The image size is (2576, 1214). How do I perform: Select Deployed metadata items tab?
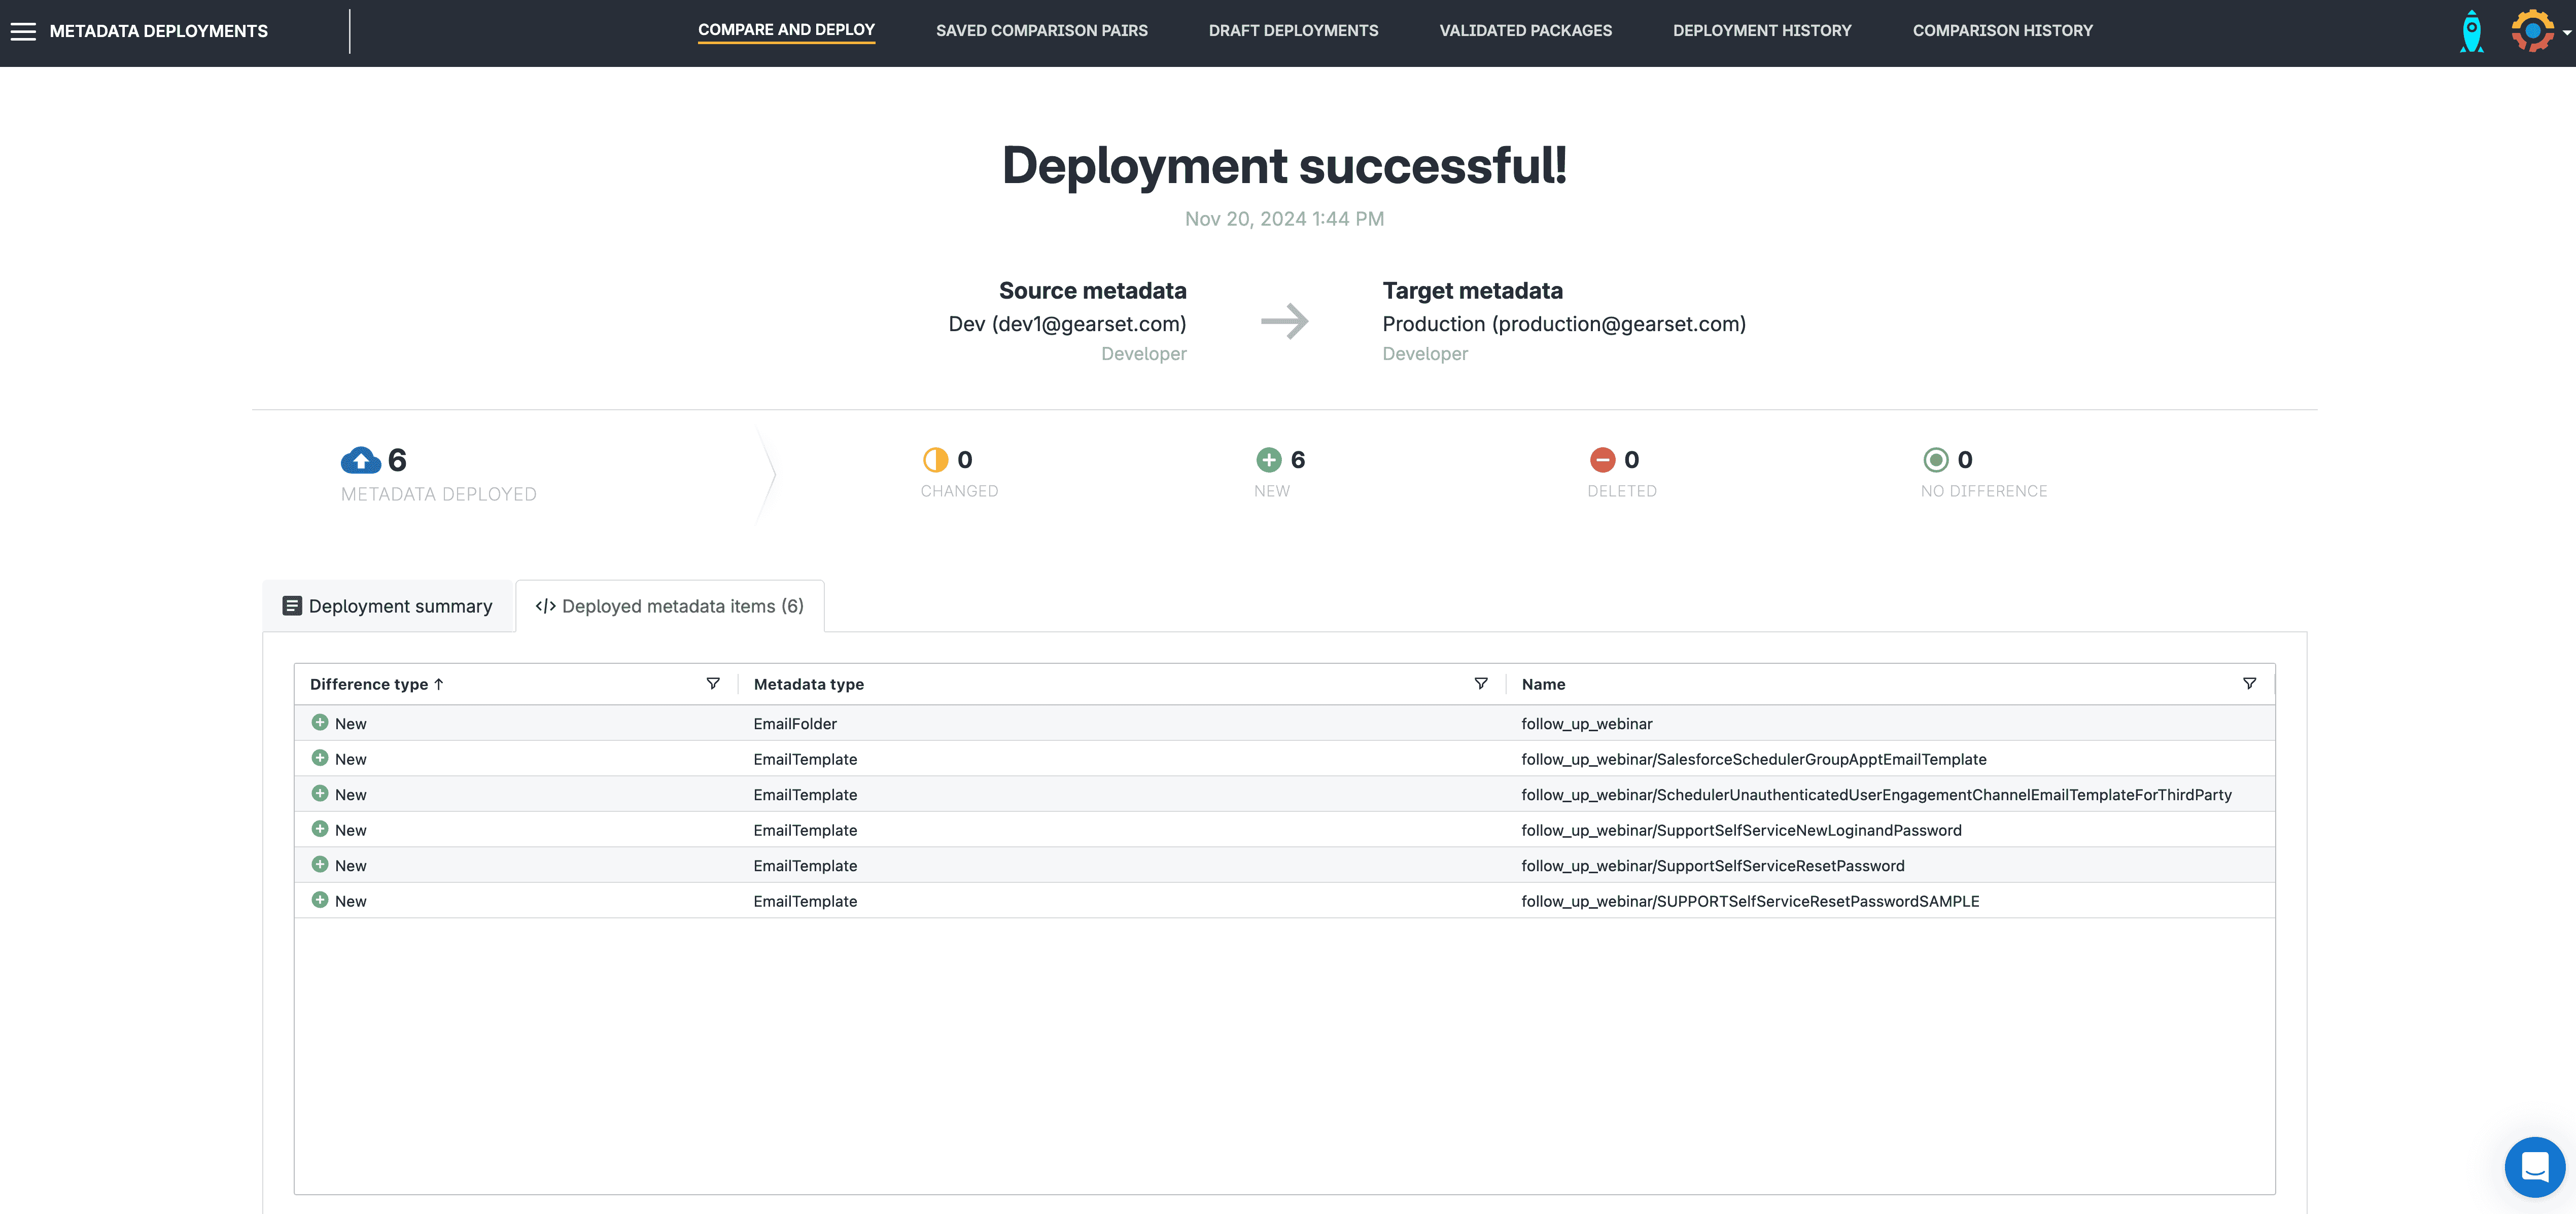[x=670, y=606]
